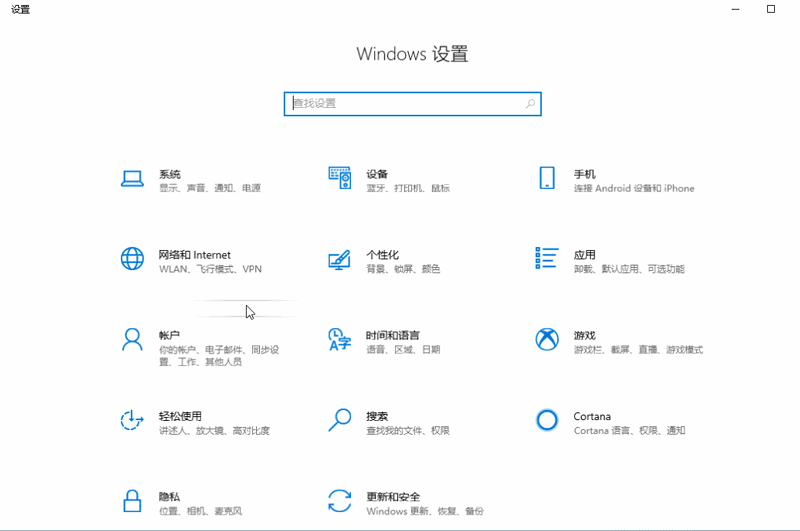Click description 你的帐户、电子邮件、同步设置
Screen dimensions: 800x531
tap(219, 356)
